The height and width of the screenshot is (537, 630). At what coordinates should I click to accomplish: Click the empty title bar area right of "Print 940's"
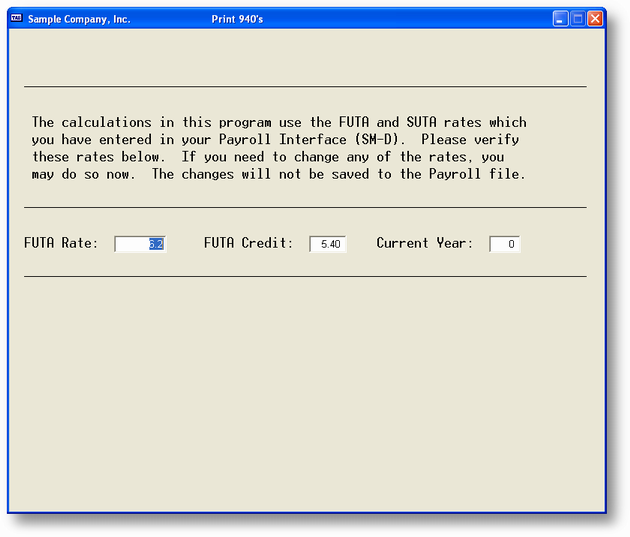(x=400, y=19)
